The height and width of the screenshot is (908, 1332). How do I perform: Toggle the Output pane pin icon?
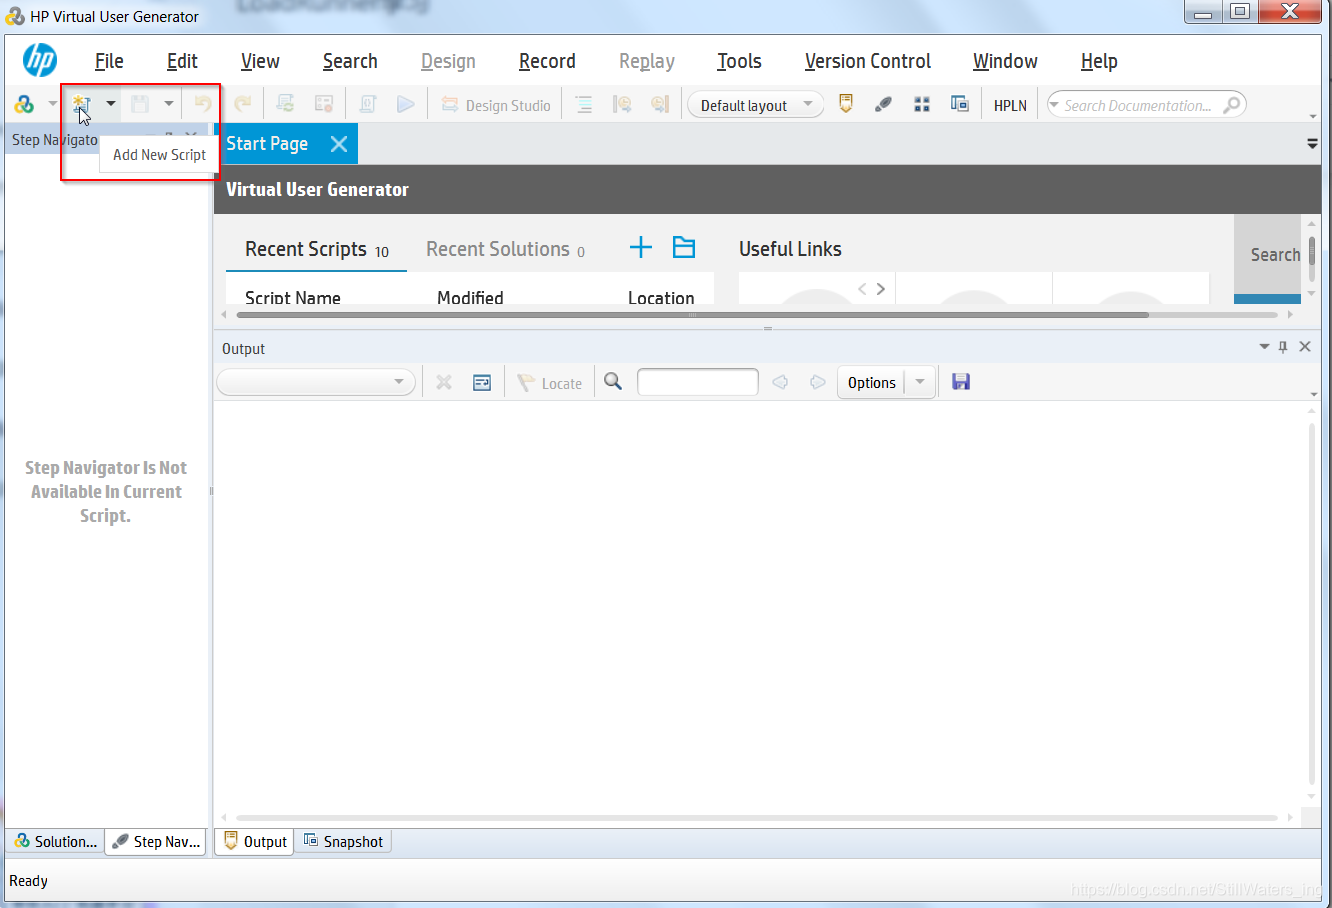pos(1283,346)
